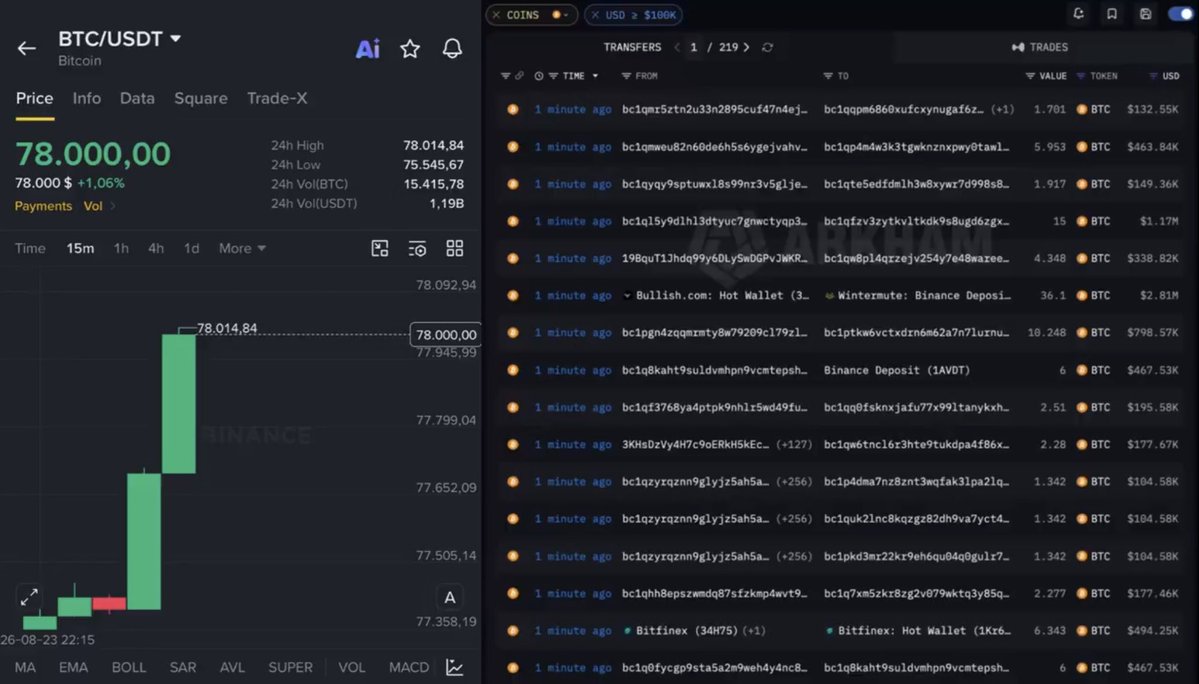Screen dimensions: 1199x684
Task: Click the Arkham save disk icon
Action: click(1145, 14)
